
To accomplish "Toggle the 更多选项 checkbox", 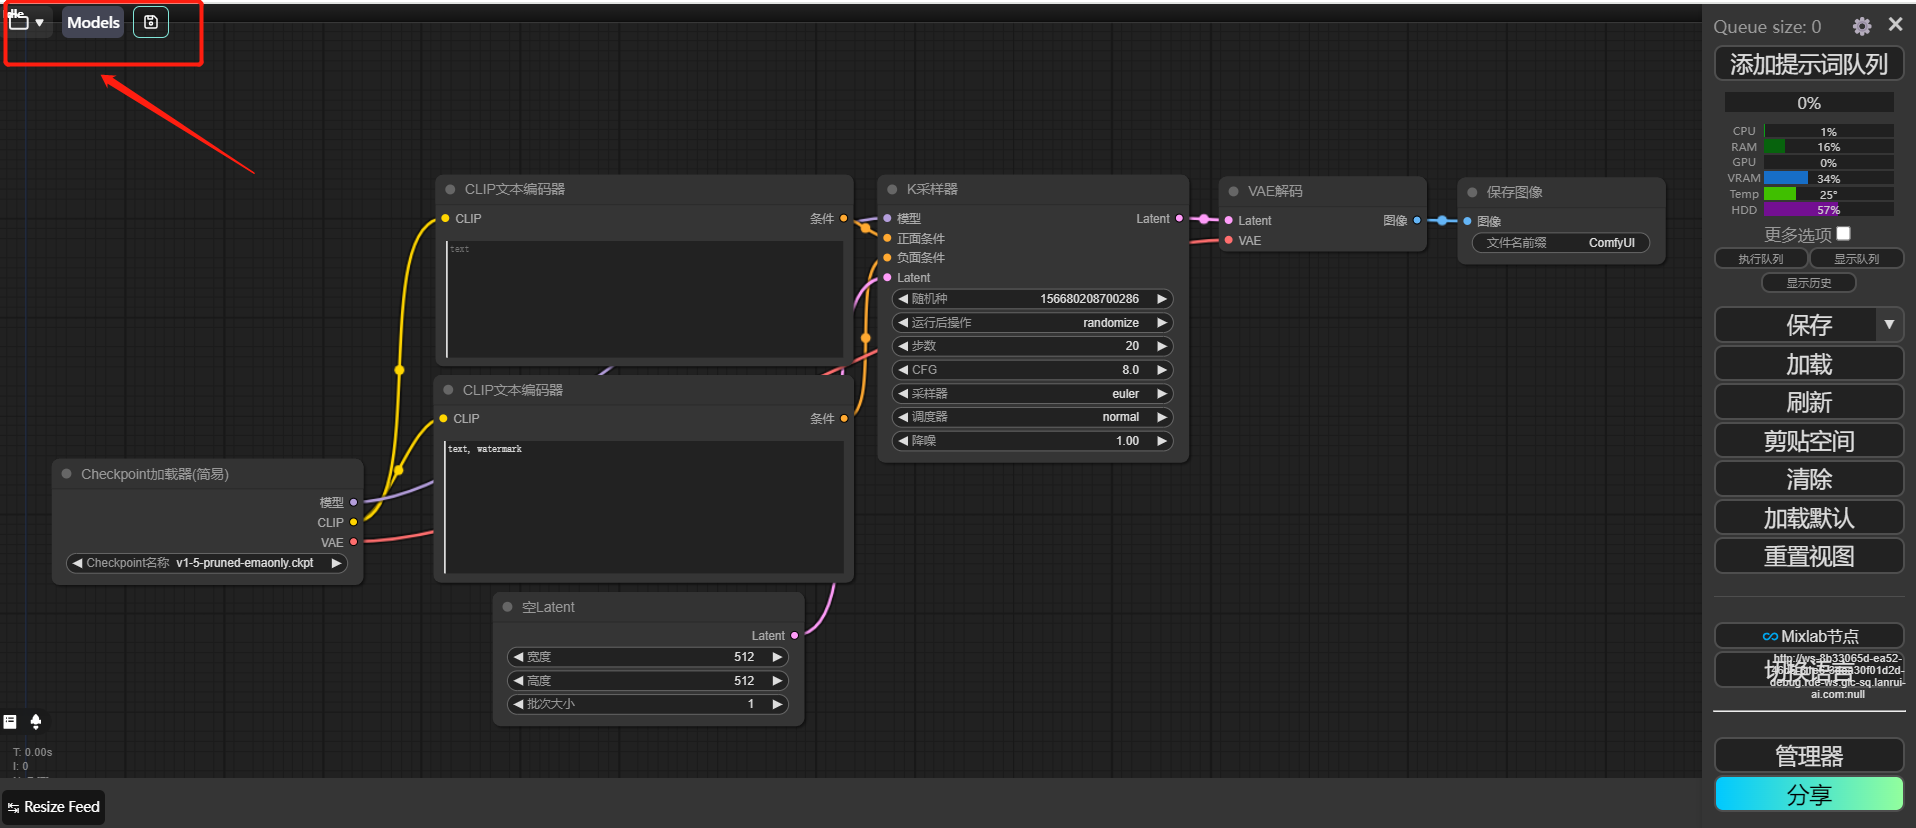I will 1843,233.
